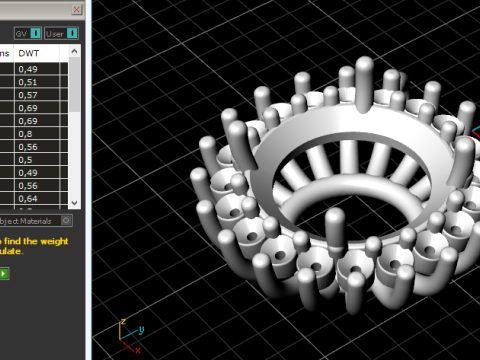This screenshot has height=360, width=480.
Task: Click the table scroll up arrow
Action: click(74, 51)
